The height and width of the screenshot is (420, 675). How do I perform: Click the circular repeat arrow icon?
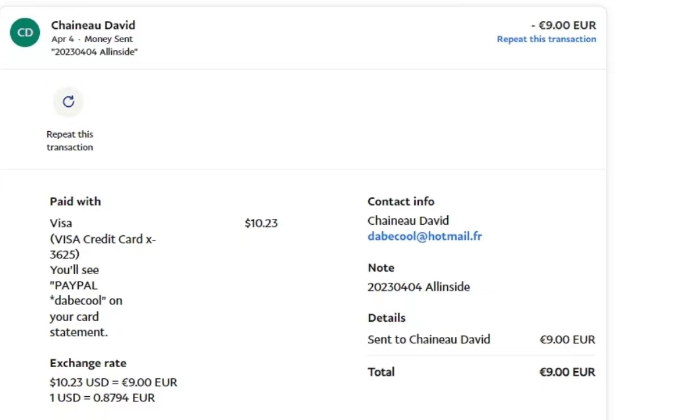pyautogui.click(x=68, y=101)
